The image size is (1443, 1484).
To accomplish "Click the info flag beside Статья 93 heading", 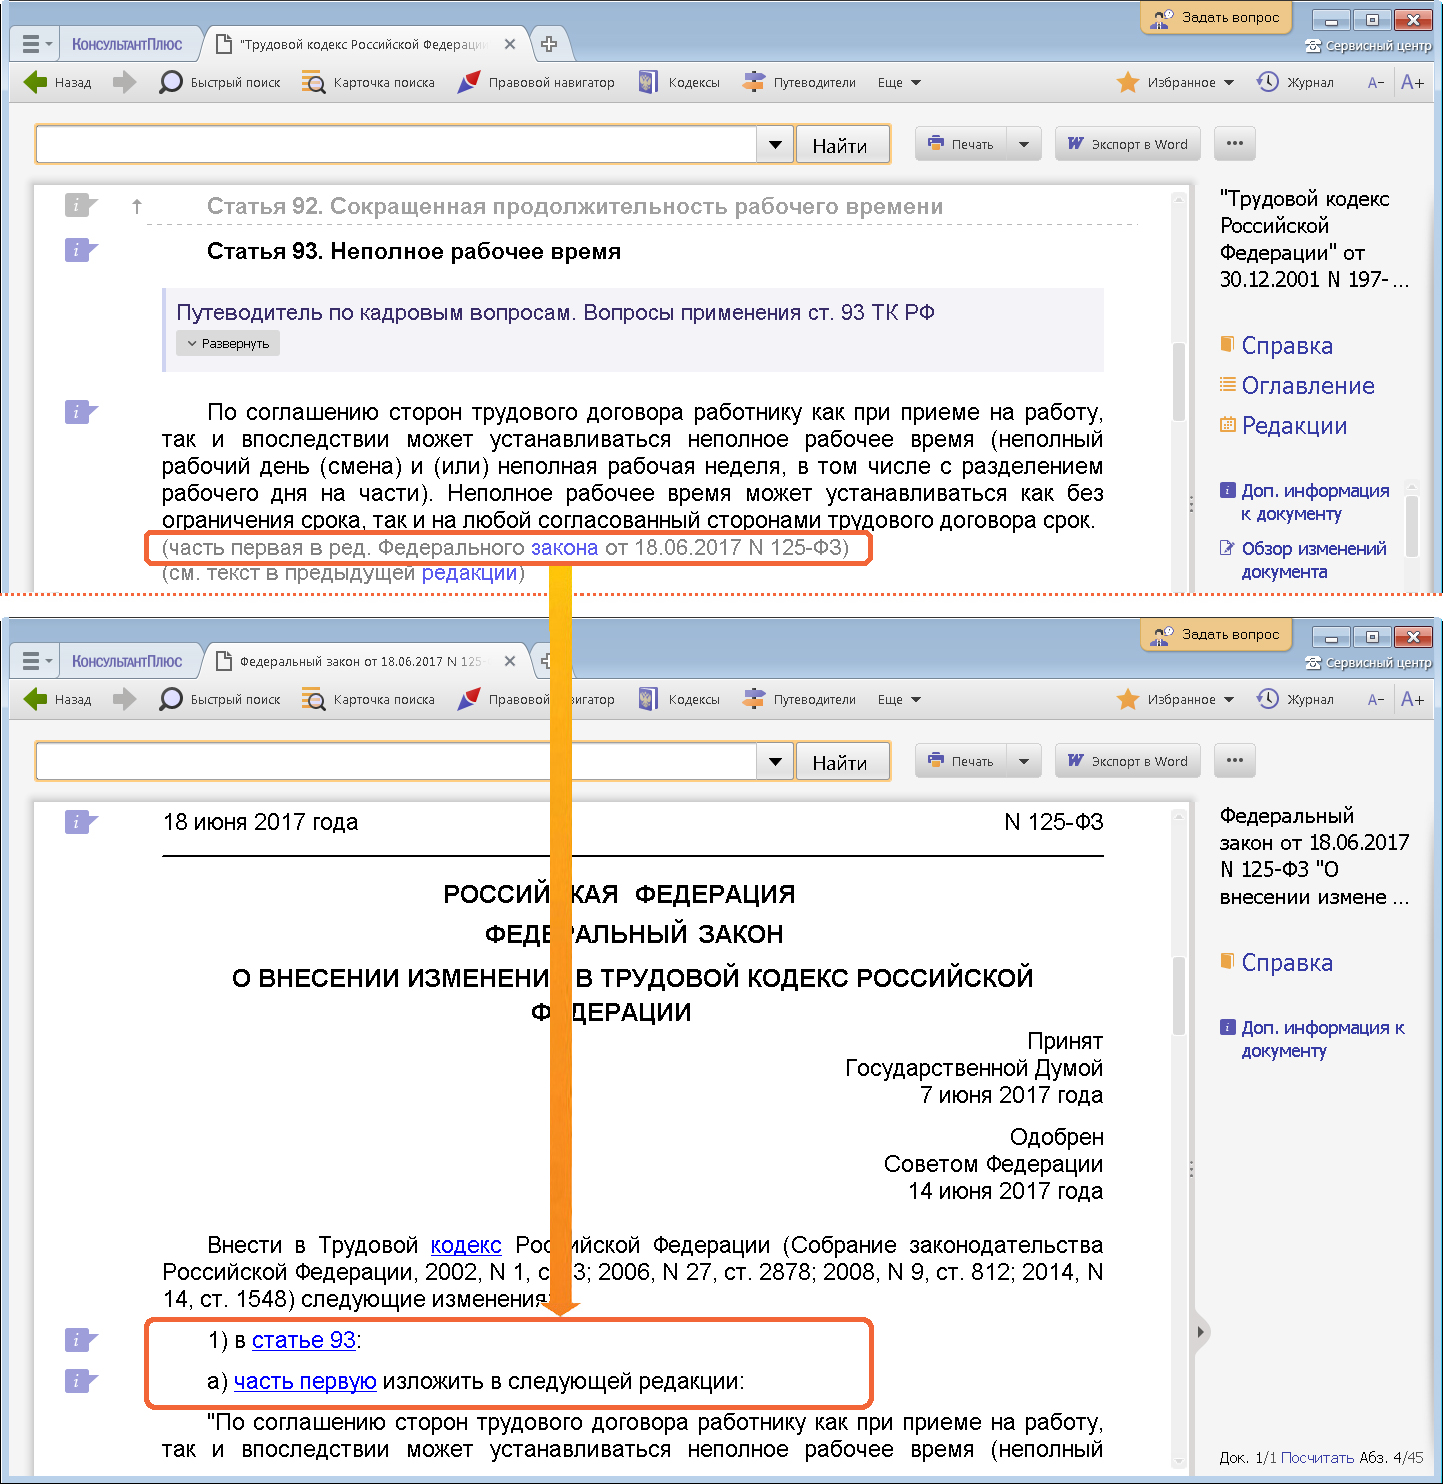I will [x=80, y=250].
